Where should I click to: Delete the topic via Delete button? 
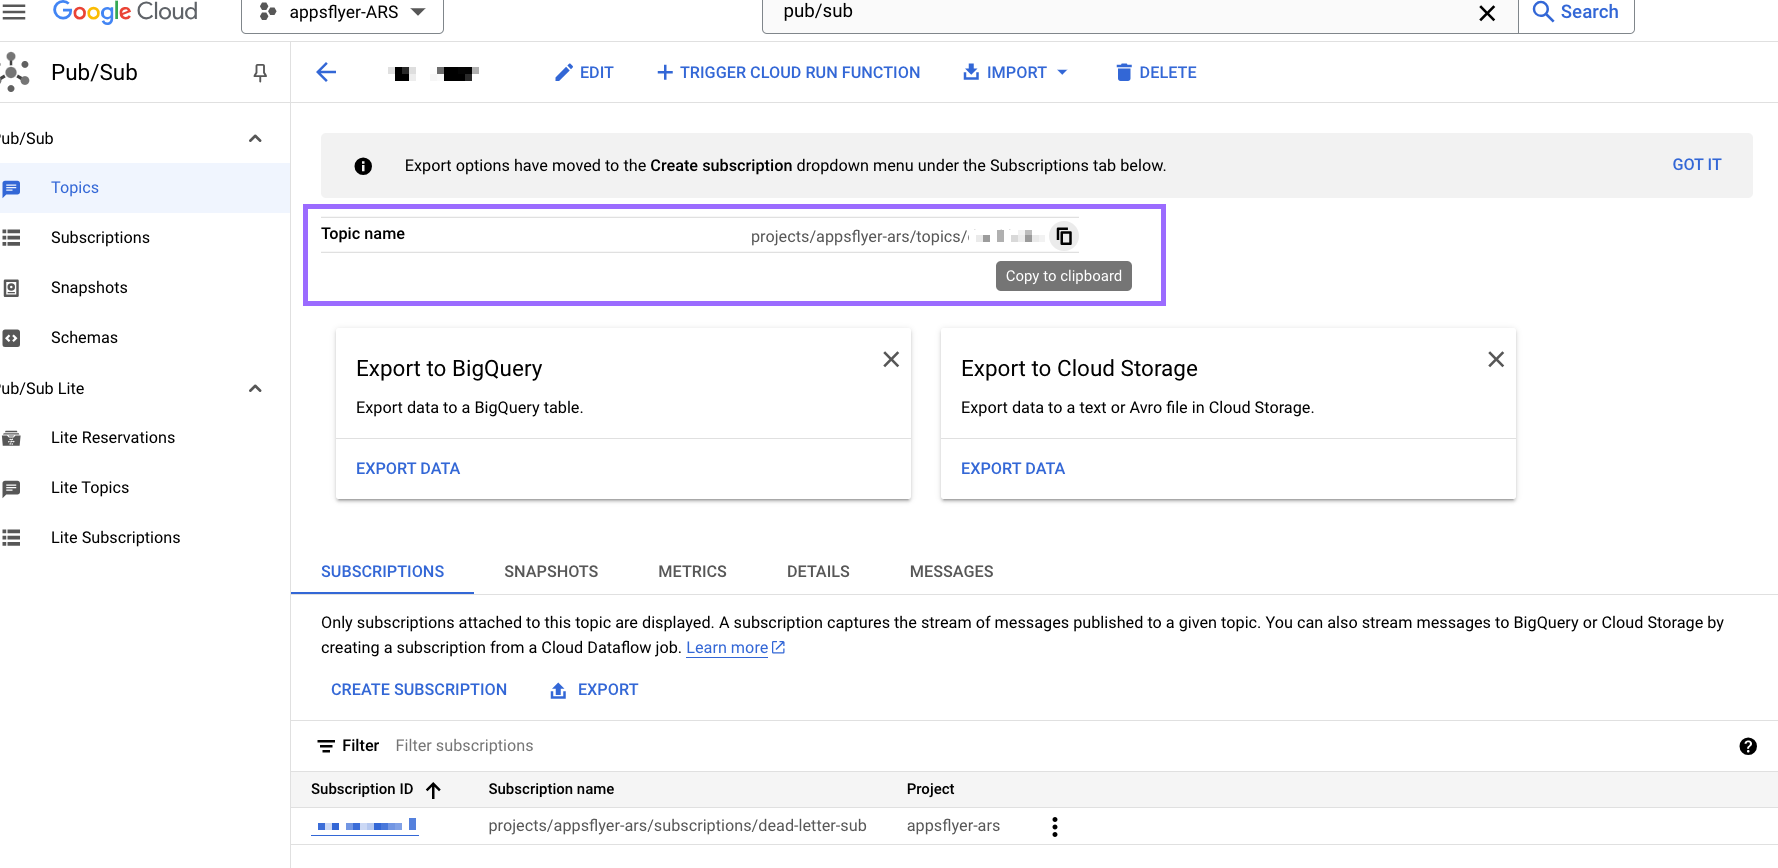coord(1155,72)
